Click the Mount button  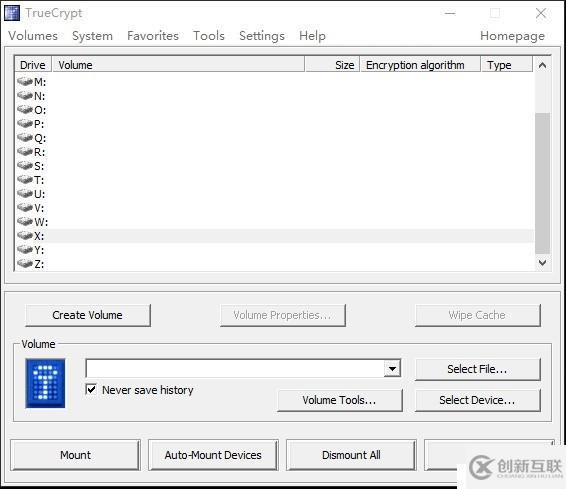[75, 455]
